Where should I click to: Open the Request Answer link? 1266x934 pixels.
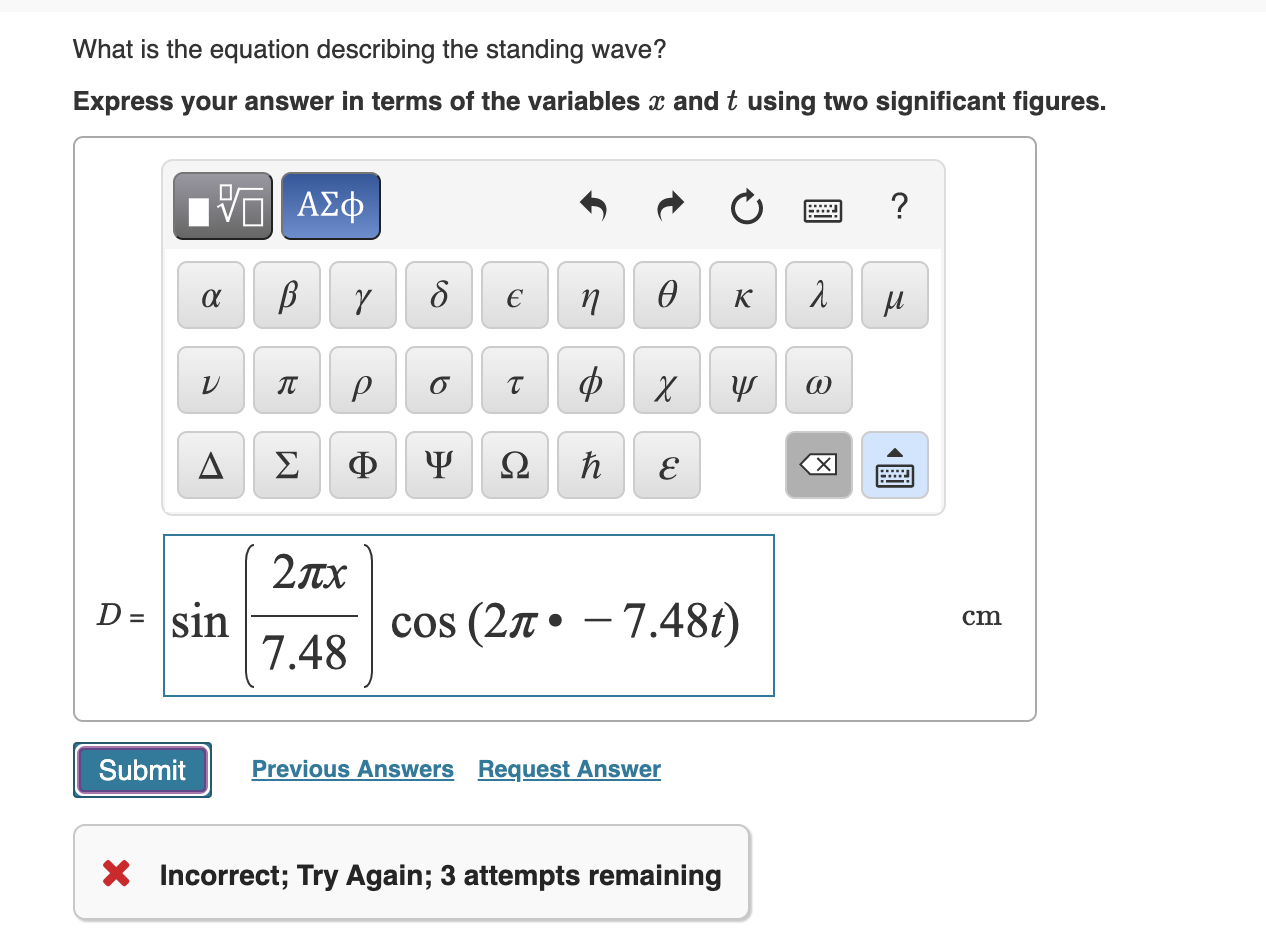[x=568, y=769]
